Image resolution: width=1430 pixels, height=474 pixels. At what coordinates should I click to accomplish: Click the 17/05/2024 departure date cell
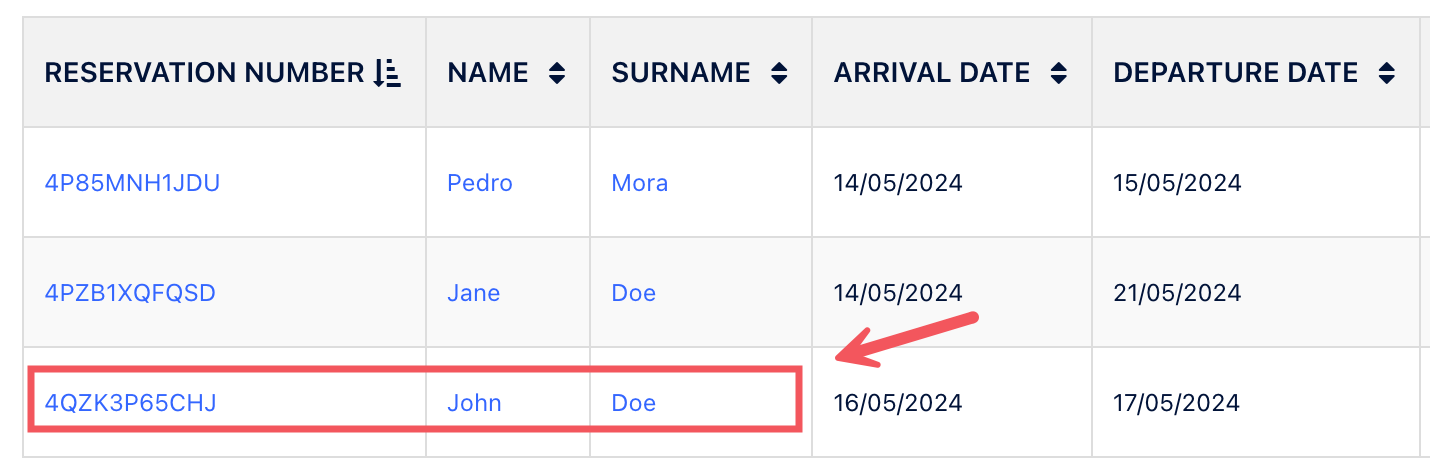click(1177, 403)
